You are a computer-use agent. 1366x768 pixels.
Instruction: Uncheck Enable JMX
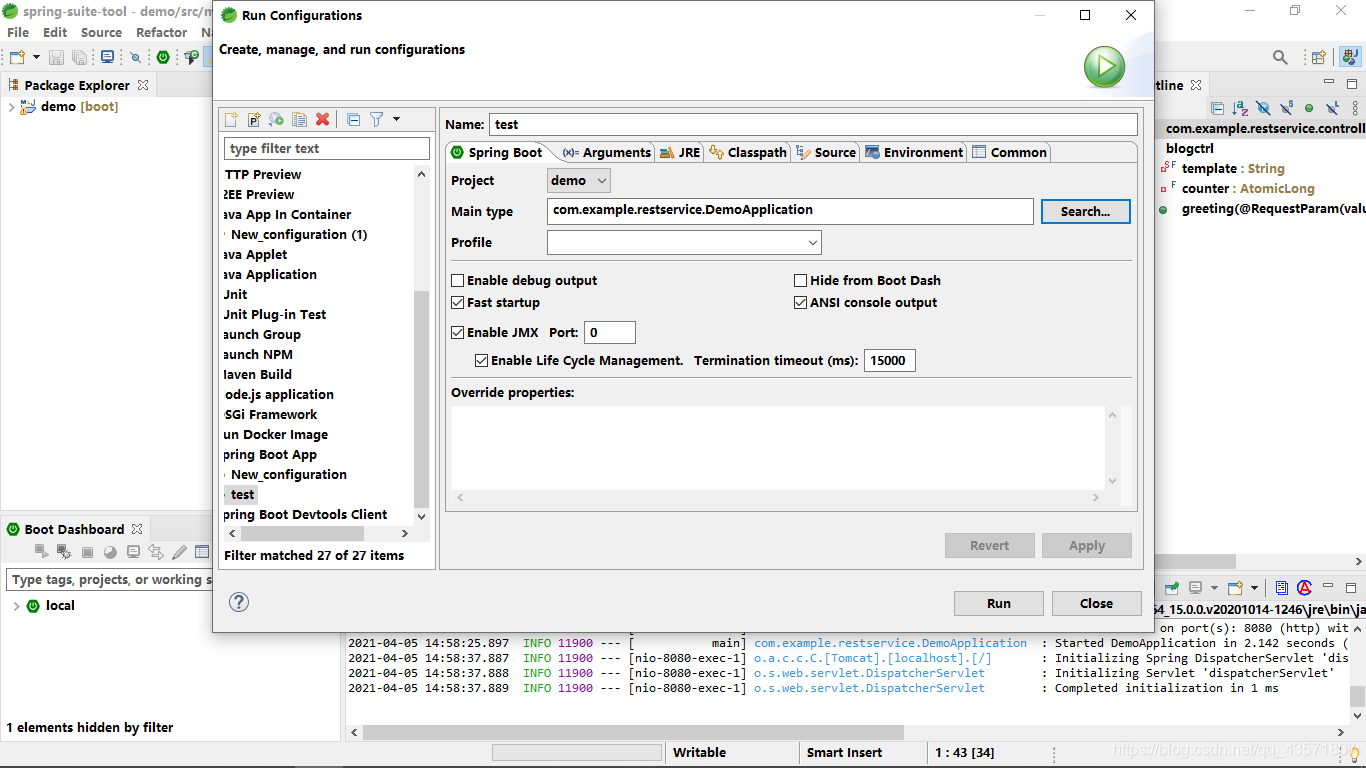458,333
